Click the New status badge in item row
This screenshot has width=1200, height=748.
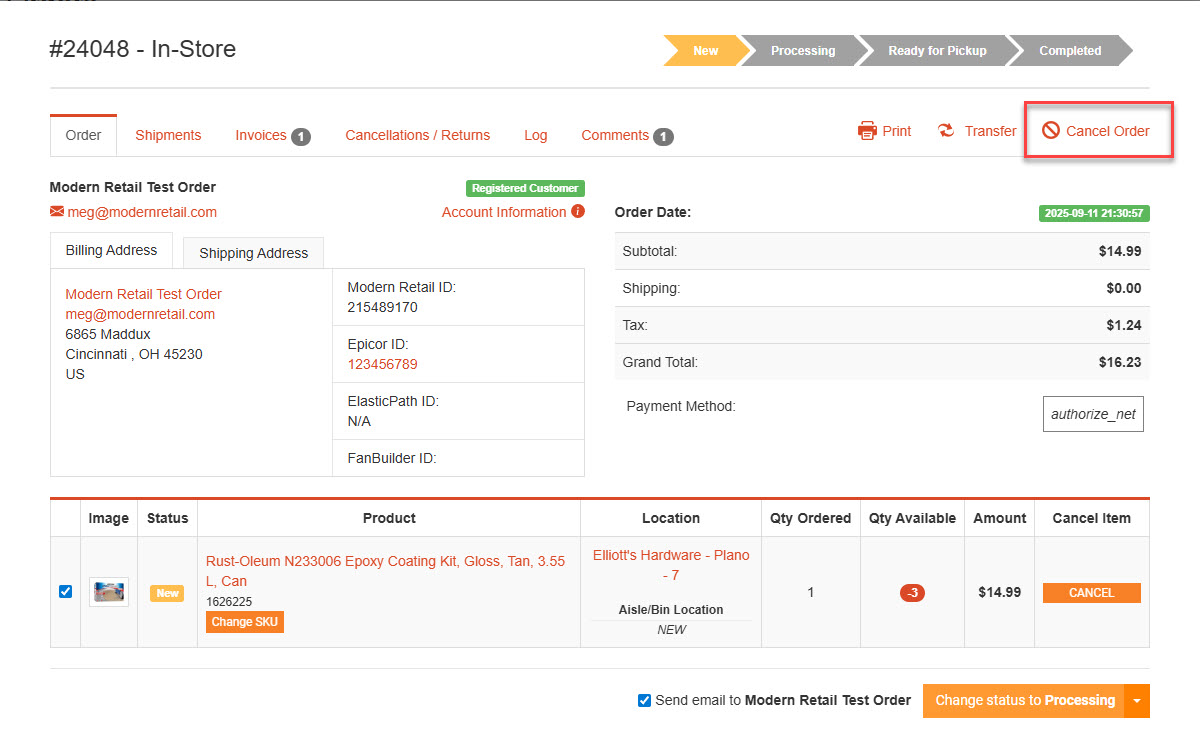[167, 593]
